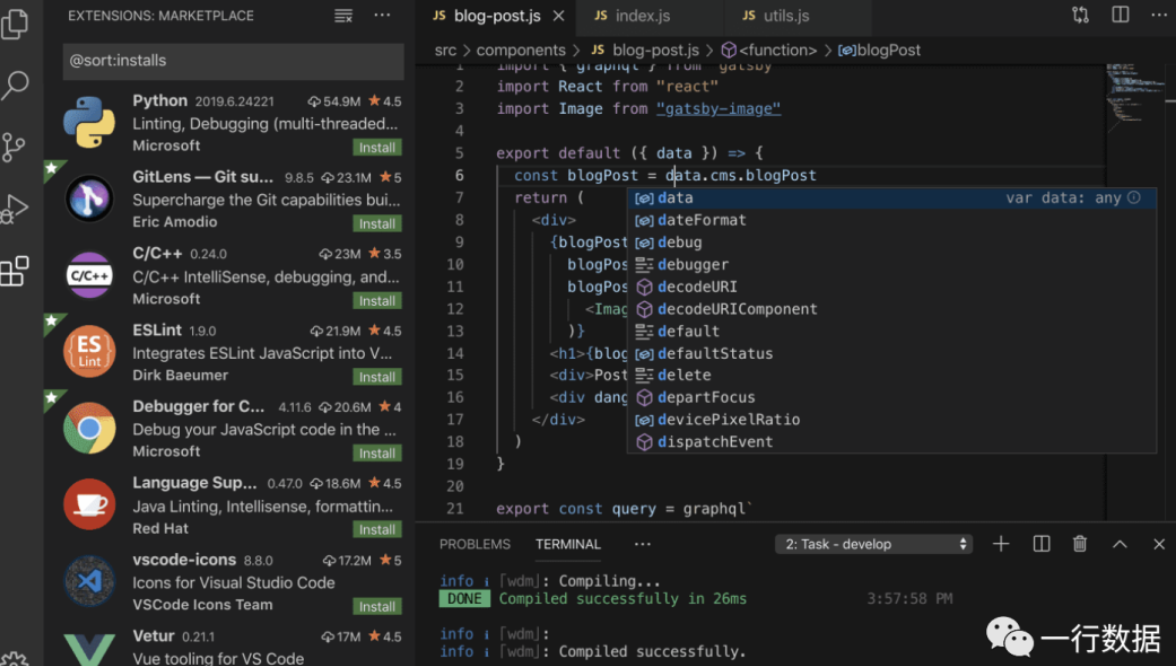Open the Manage gear in activity bar
The height and width of the screenshot is (666, 1176).
pyautogui.click(x=14, y=659)
